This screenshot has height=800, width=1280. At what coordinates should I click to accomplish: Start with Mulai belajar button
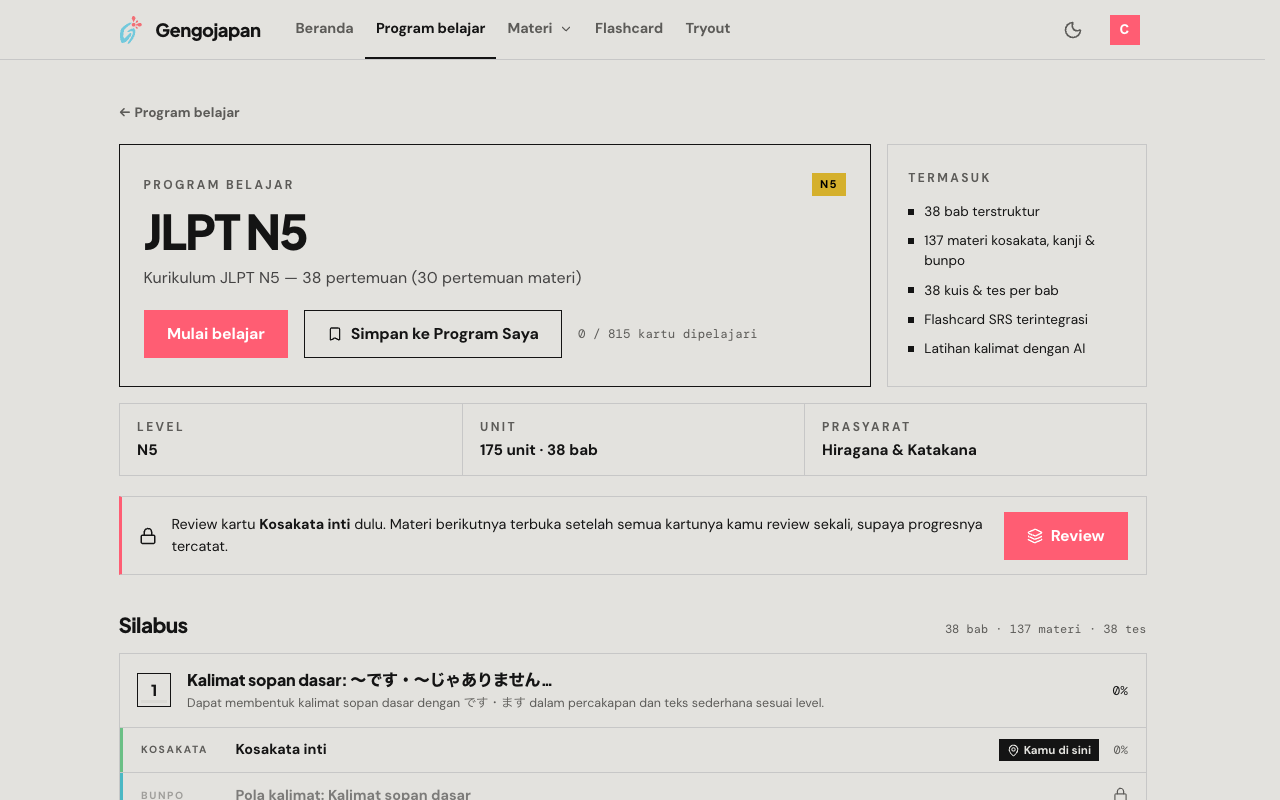pos(216,334)
